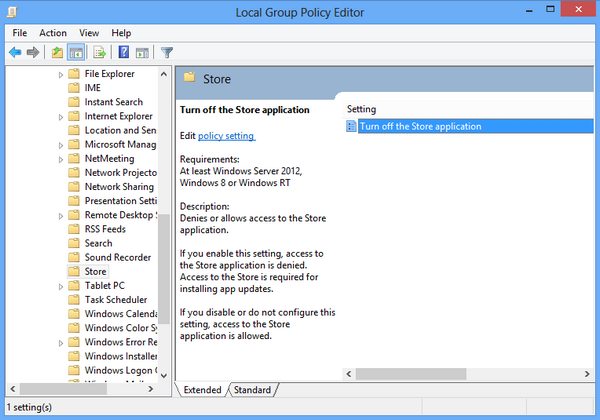Viewport: 600px width, 420px height.
Task: Expand the File Explorer tree node
Action: pyautogui.click(x=60, y=75)
